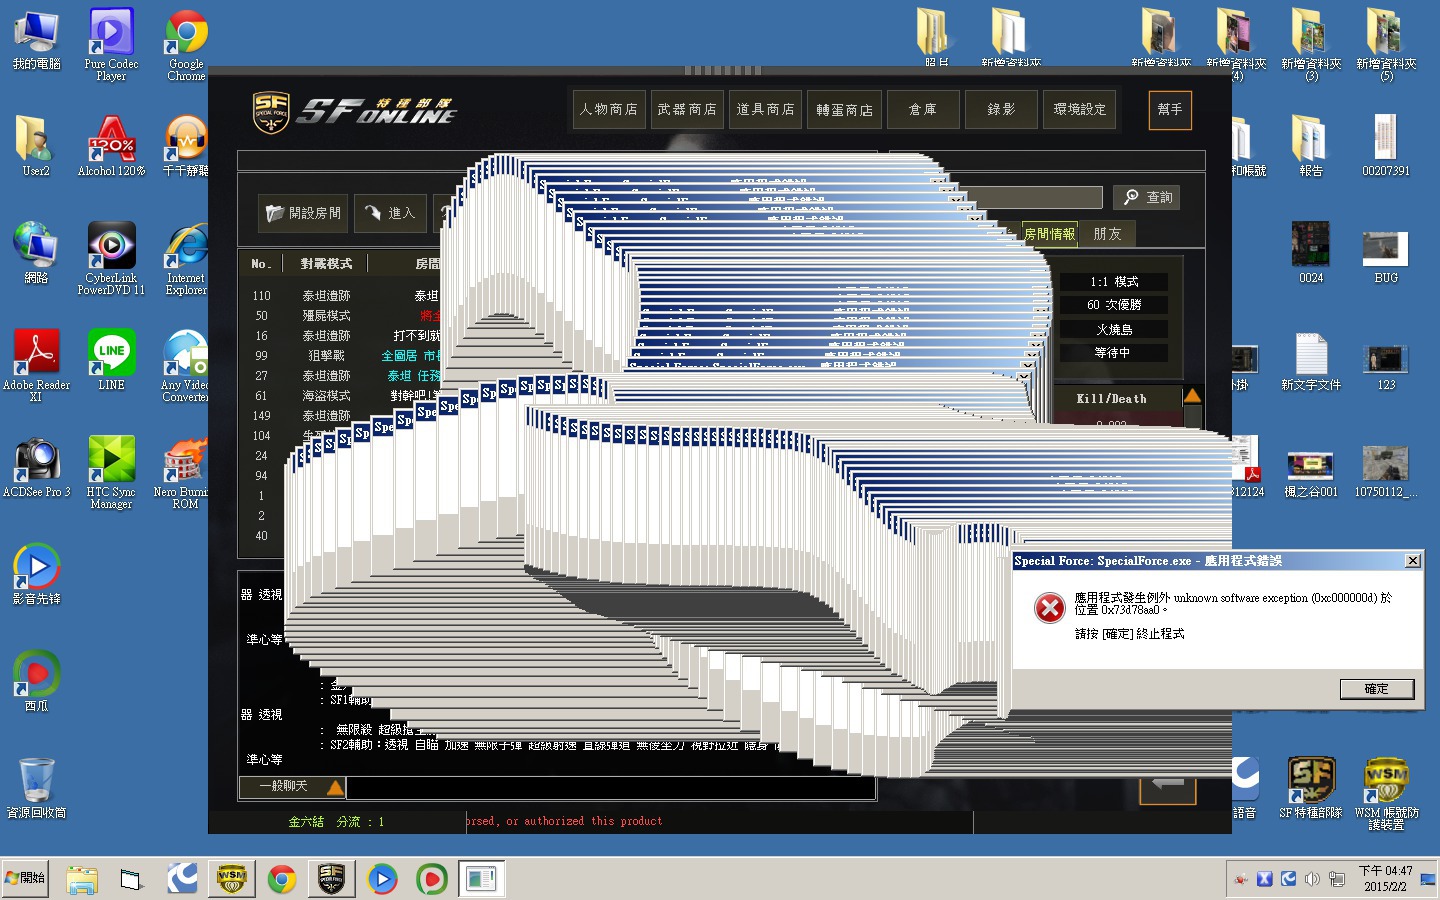This screenshot has height=900, width=1440.
Task: Open the User2 folder icon
Action: [x=36, y=146]
